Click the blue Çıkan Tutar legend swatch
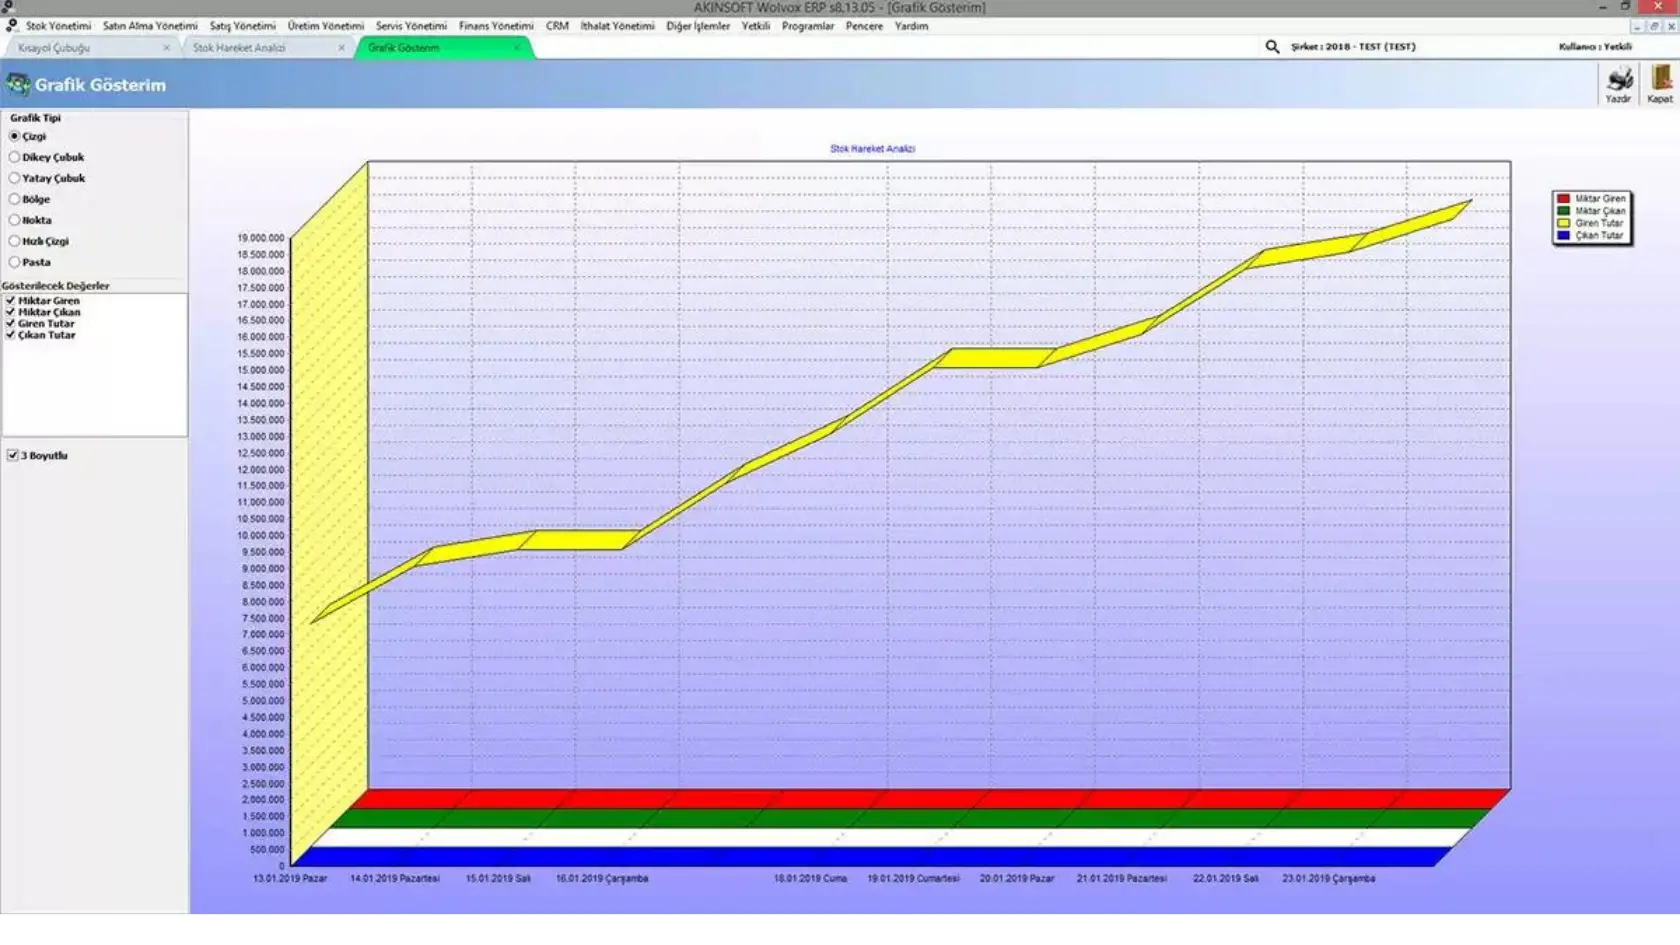 1563,235
